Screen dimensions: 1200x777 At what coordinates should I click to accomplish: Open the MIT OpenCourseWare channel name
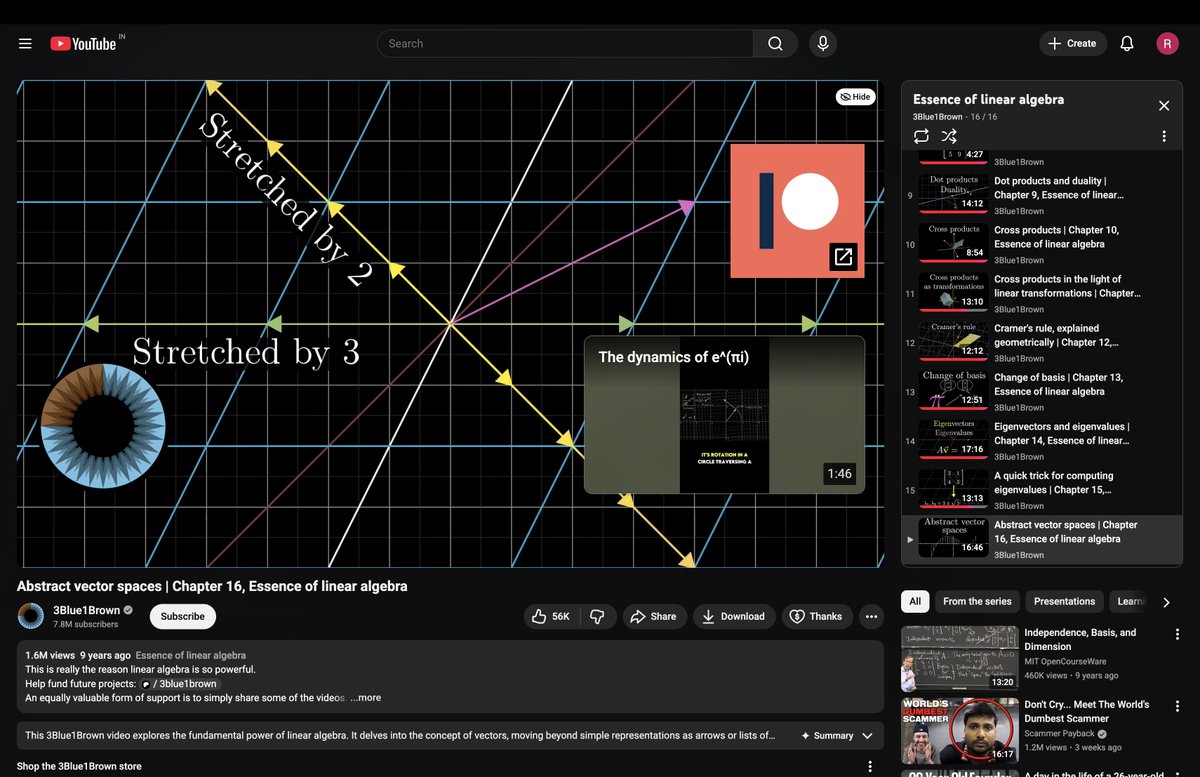[1066, 661]
